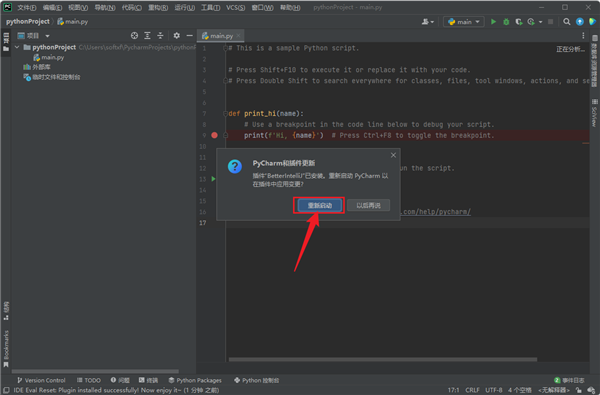Open the 代码(C) menu
The width and height of the screenshot is (600, 395).
click(x=132, y=8)
